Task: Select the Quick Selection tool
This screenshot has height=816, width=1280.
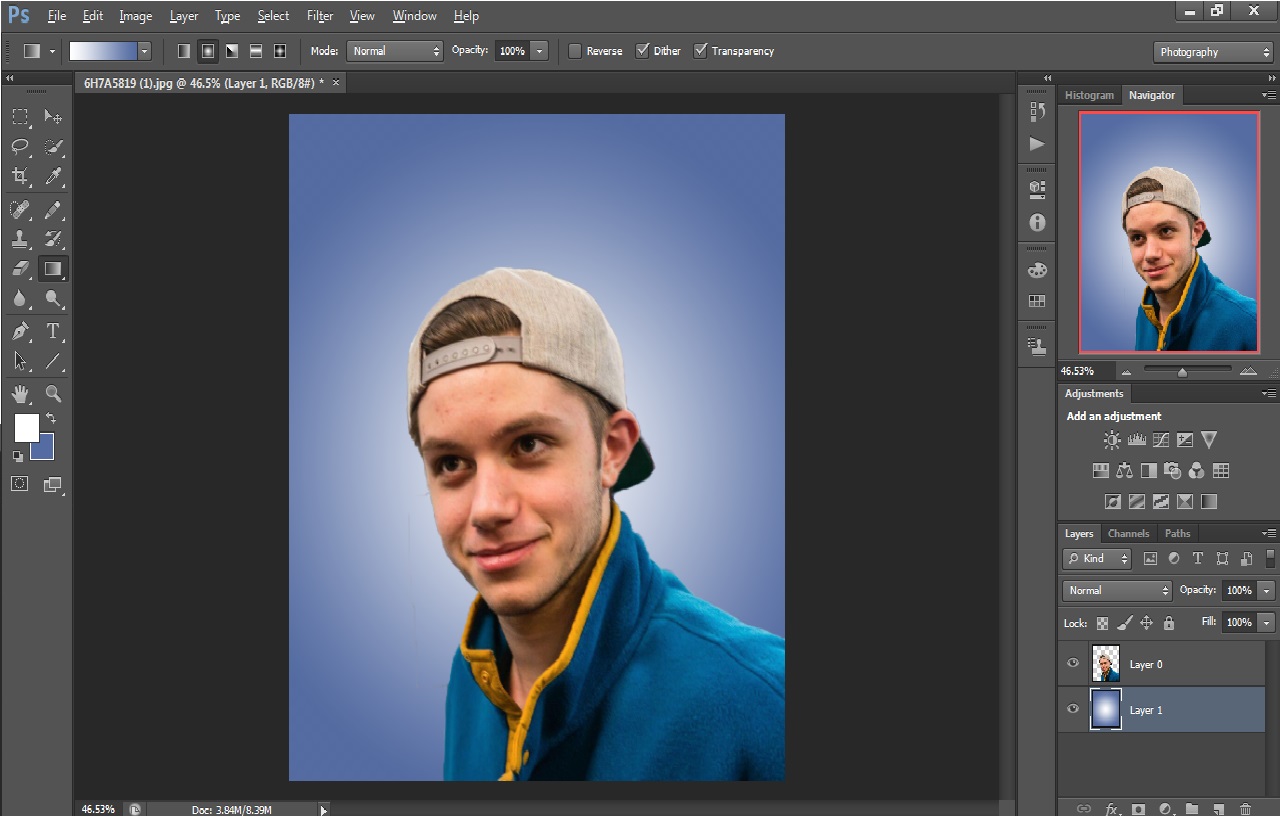Action: [x=54, y=147]
